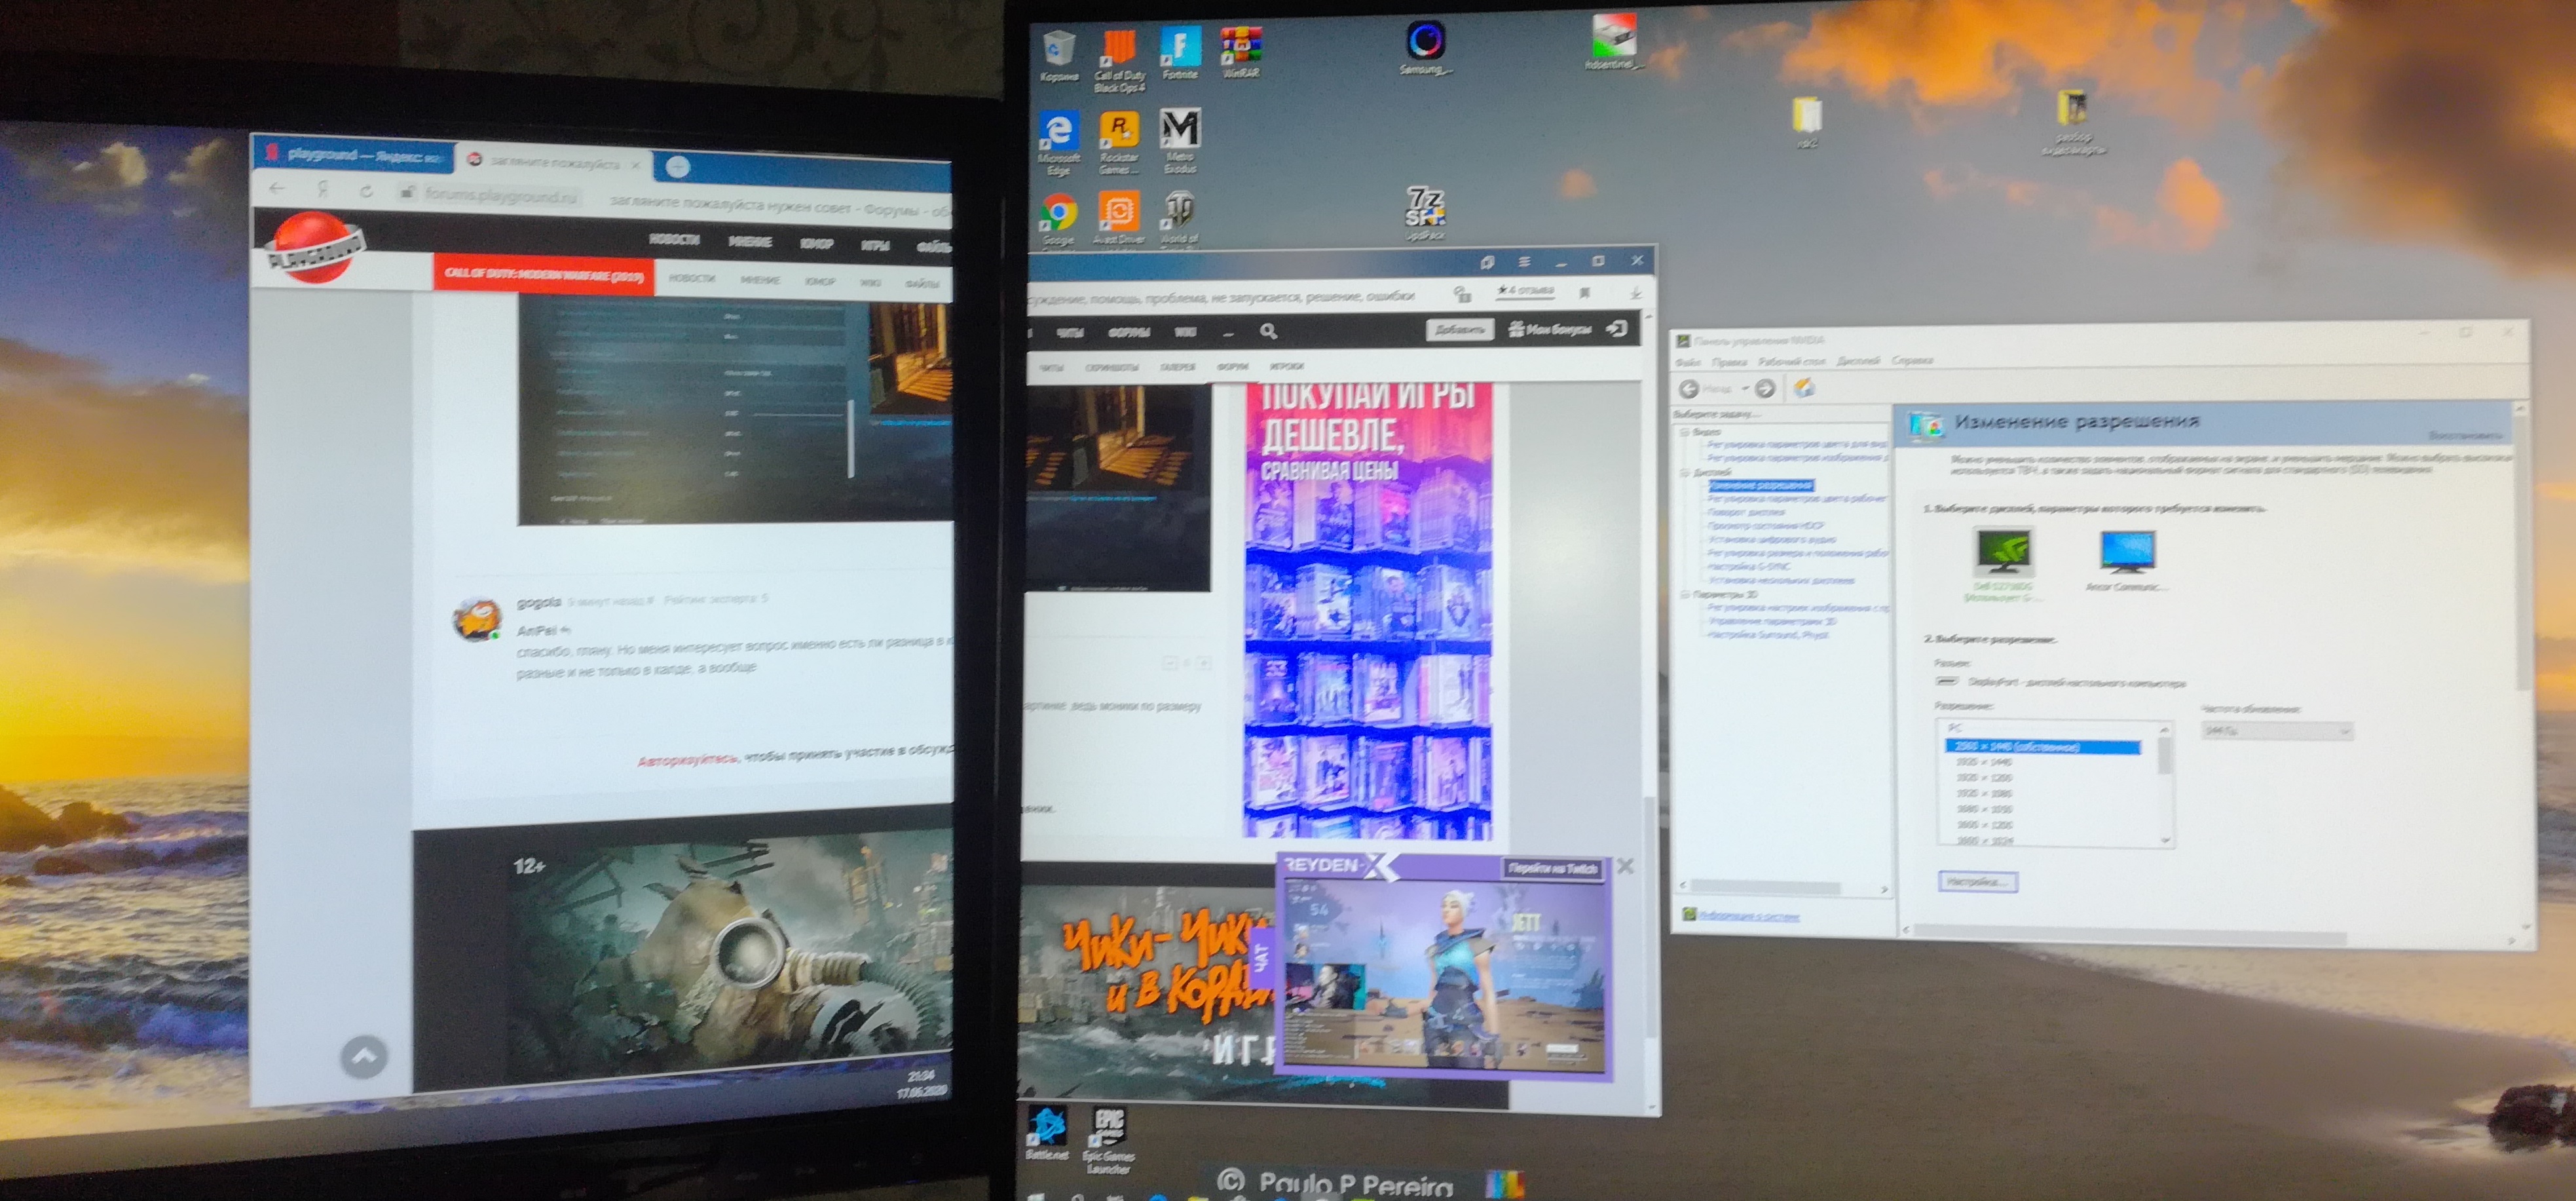Click the search magnifier on the site header

pyautogui.click(x=1268, y=331)
